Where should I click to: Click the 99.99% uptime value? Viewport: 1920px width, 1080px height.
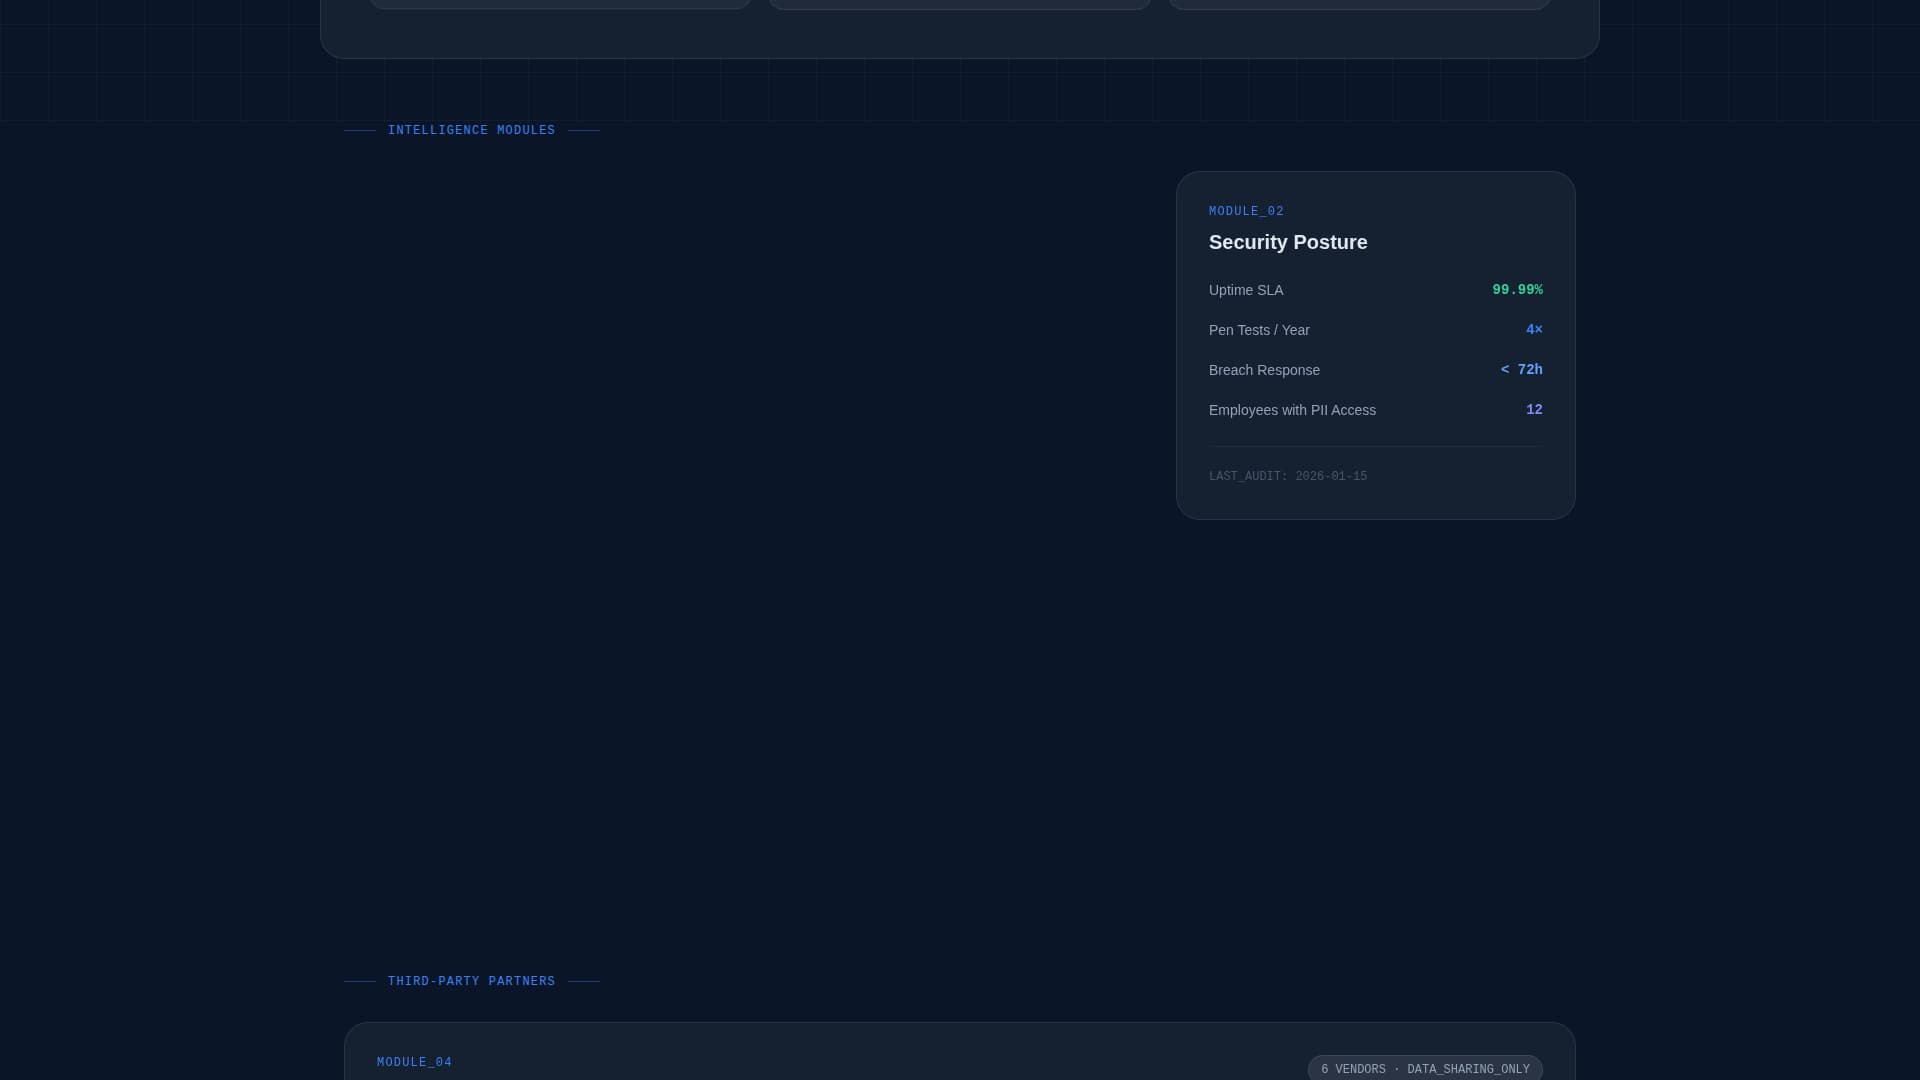click(x=1516, y=290)
